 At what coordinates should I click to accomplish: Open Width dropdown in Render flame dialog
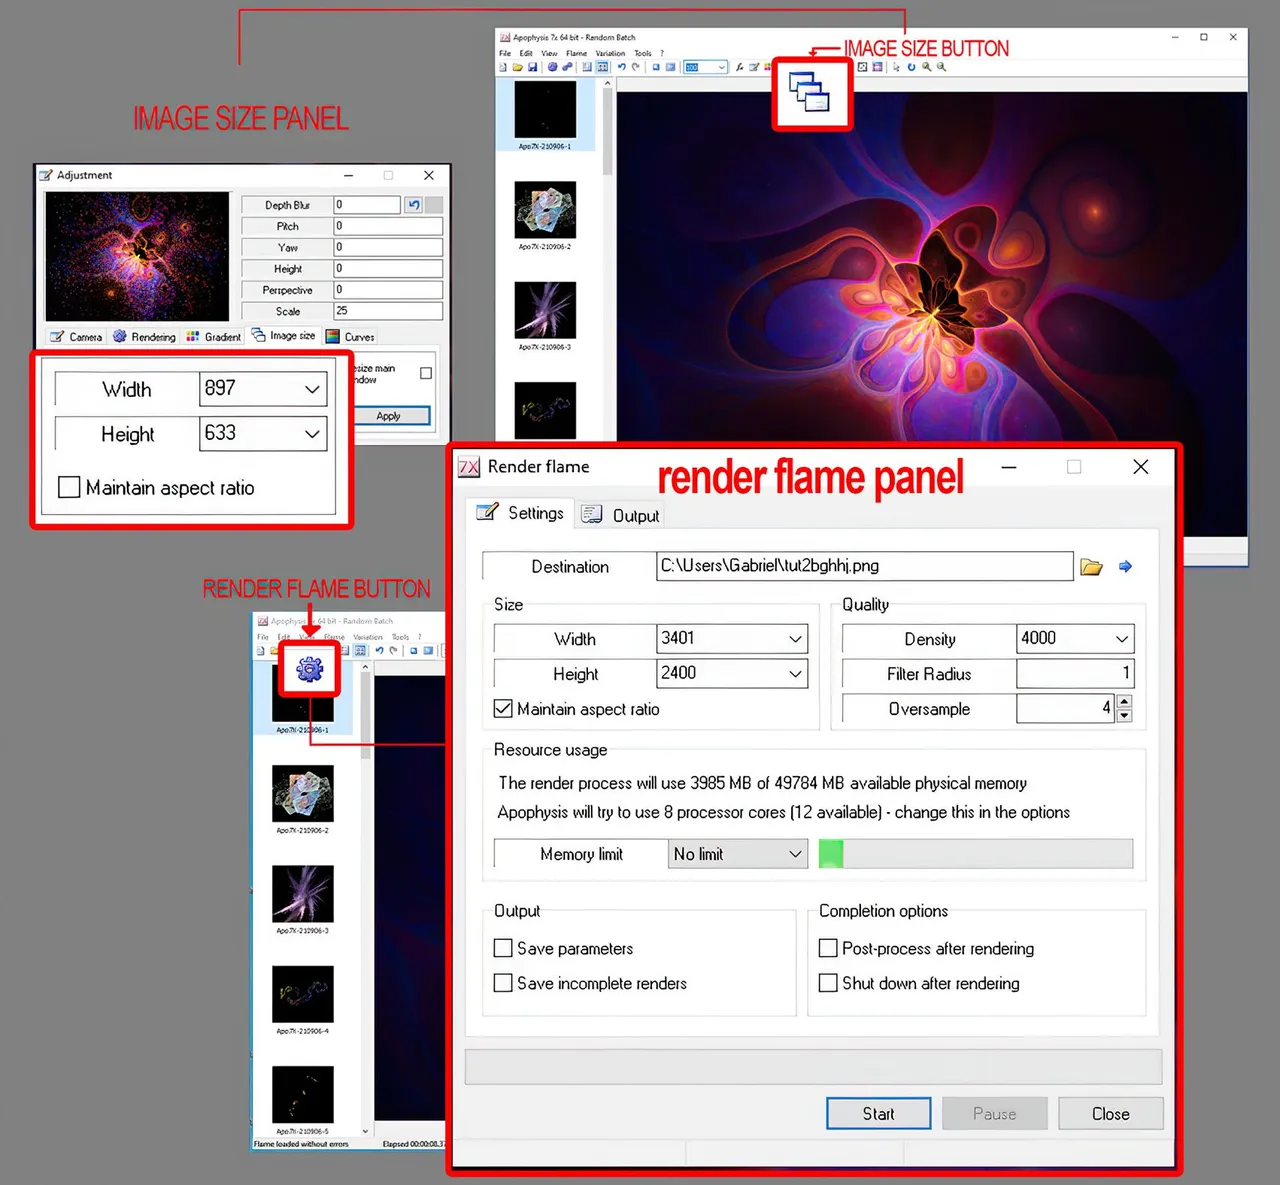click(795, 639)
